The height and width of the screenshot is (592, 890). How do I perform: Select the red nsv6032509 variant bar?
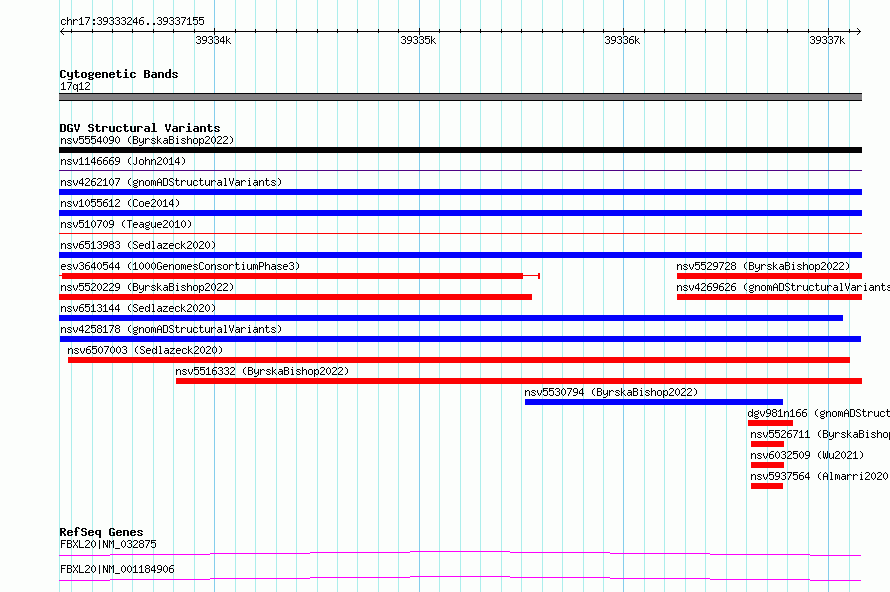[x=767, y=465]
